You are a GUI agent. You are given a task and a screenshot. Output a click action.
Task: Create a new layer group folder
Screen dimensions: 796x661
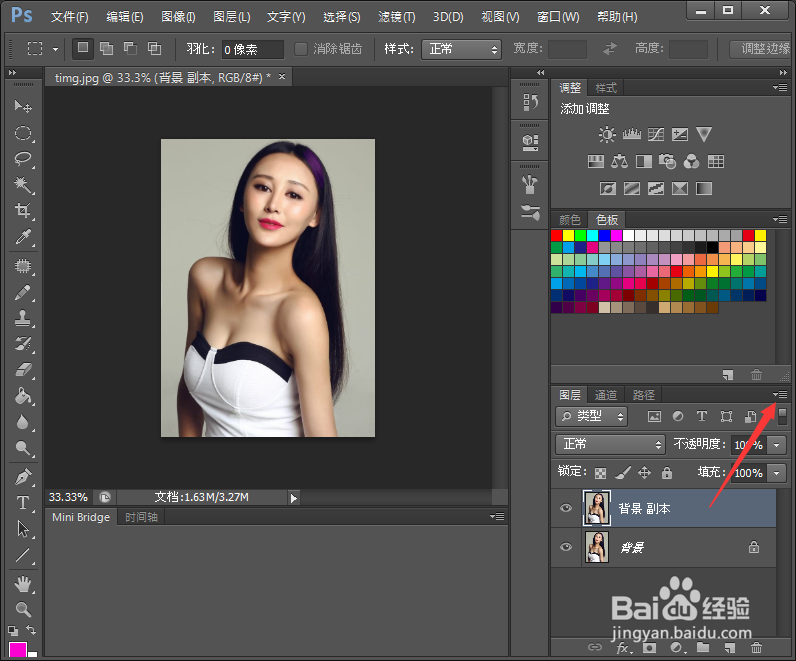point(703,647)
